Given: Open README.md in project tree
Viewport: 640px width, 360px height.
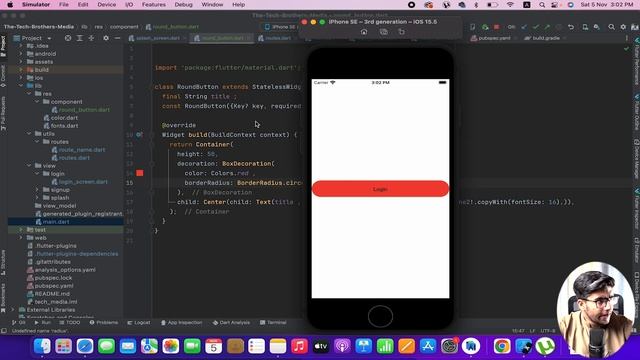Looking at the screenshot, I should pyautogui.click(x=48, y=294).
